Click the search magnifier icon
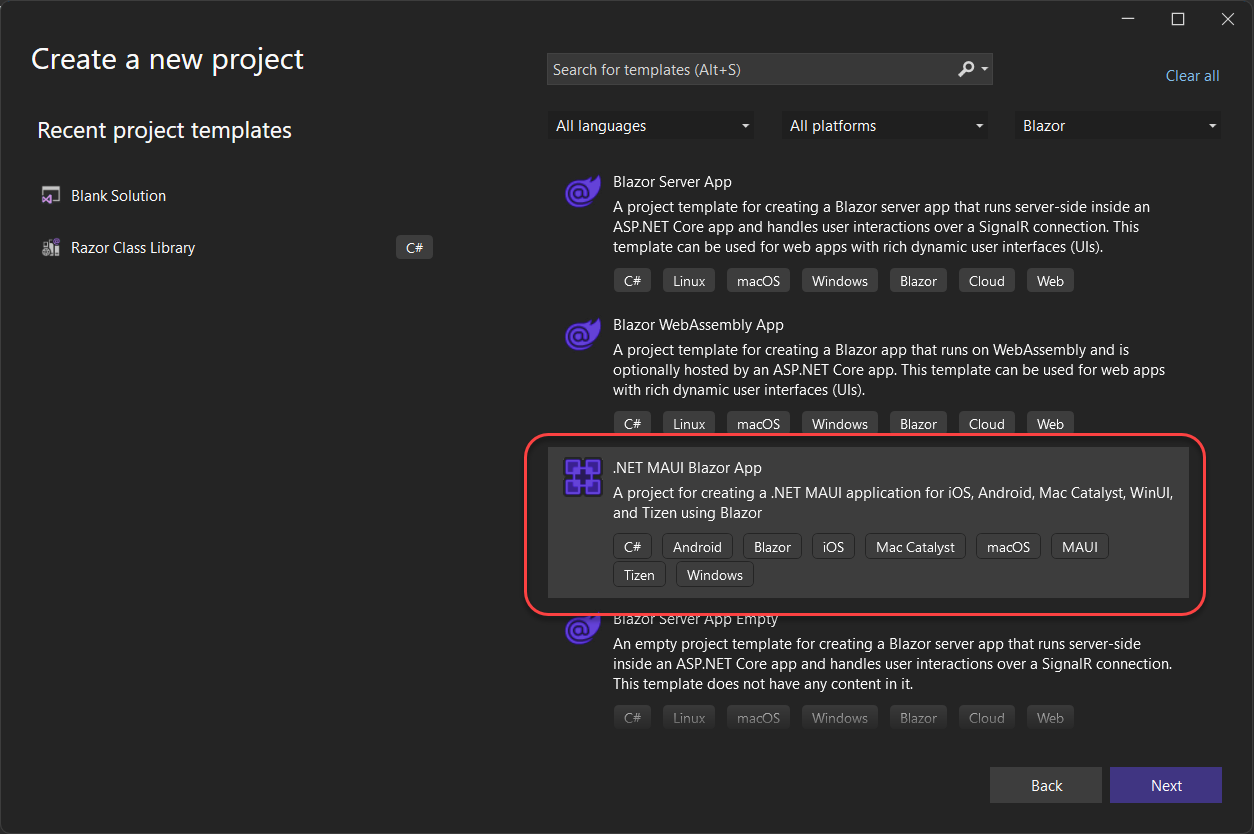Screen dimensions: 1254x834 point(966,69)
